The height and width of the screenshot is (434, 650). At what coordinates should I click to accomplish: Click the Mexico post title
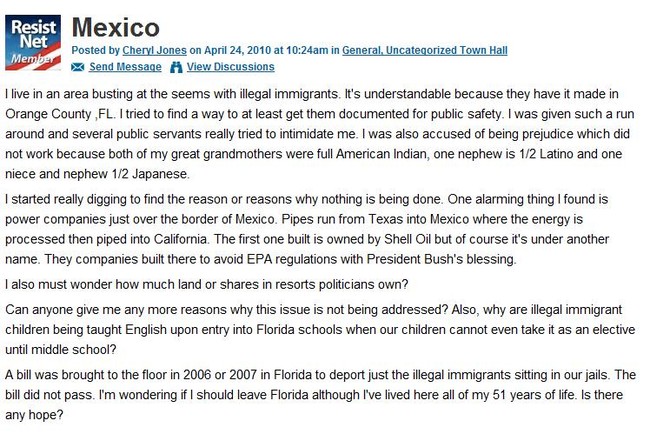coord(116,28)
